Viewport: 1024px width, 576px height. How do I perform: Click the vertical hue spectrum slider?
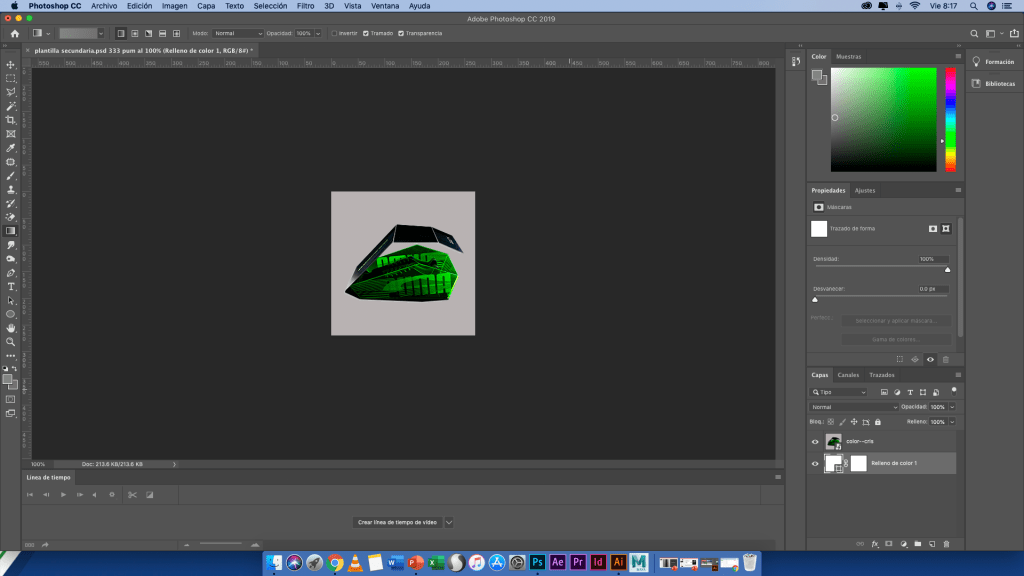point(950,119)
